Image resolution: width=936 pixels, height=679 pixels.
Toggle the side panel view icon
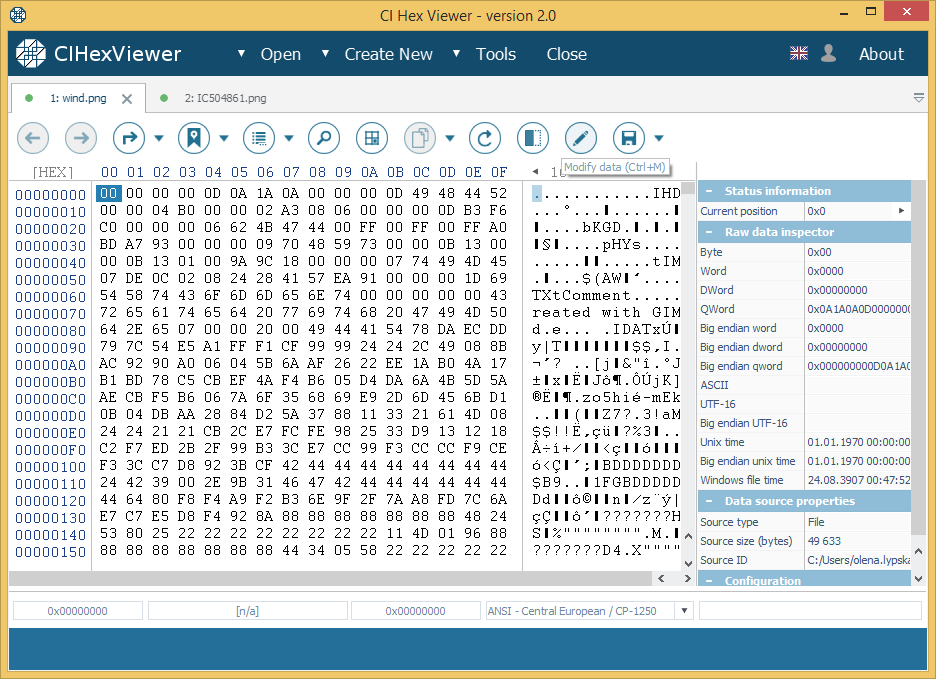point(533,139)
